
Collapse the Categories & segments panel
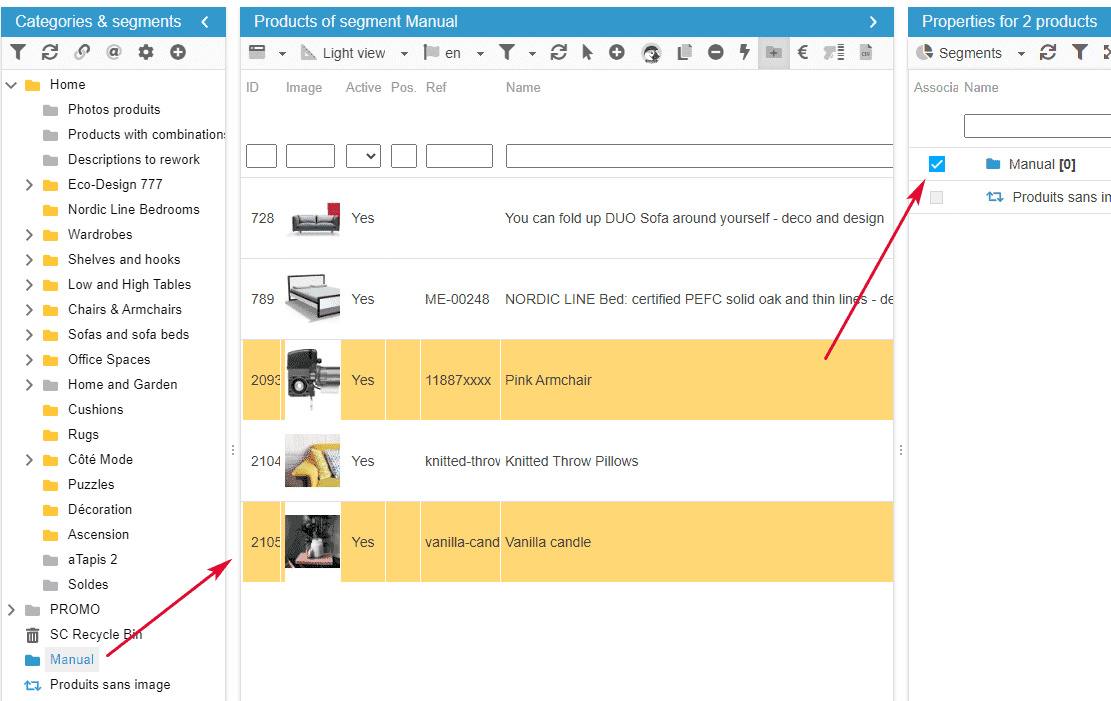coord(205,21)
